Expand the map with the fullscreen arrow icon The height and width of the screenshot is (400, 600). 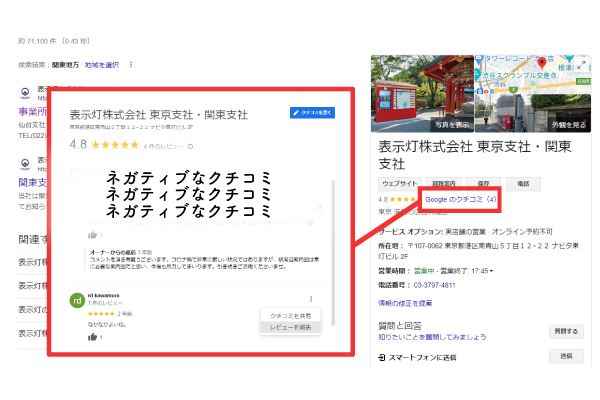pos(581,65)
